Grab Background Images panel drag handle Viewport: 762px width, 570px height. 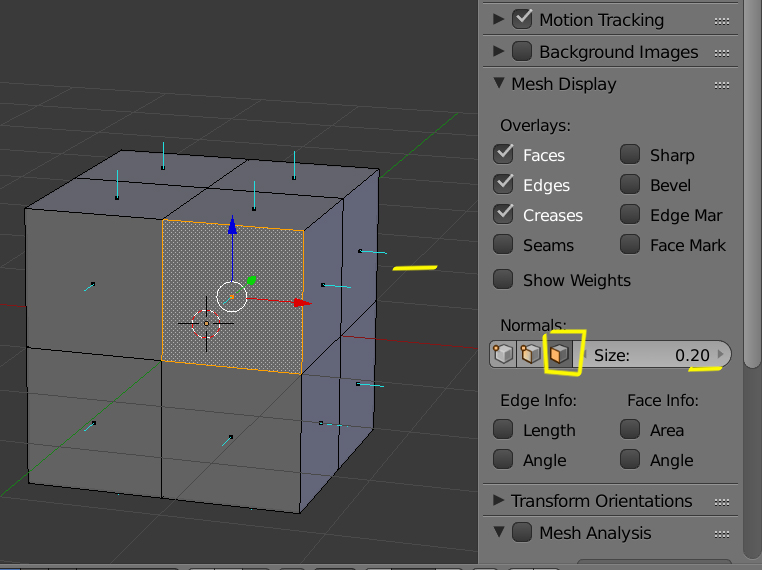(x=722, y=53)
